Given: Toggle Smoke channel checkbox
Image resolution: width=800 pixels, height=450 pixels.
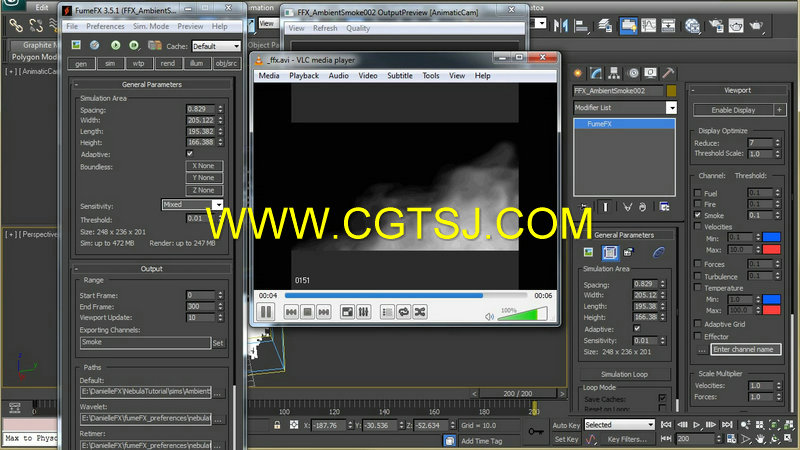Looking at the screenshot, I should point(697,215).
